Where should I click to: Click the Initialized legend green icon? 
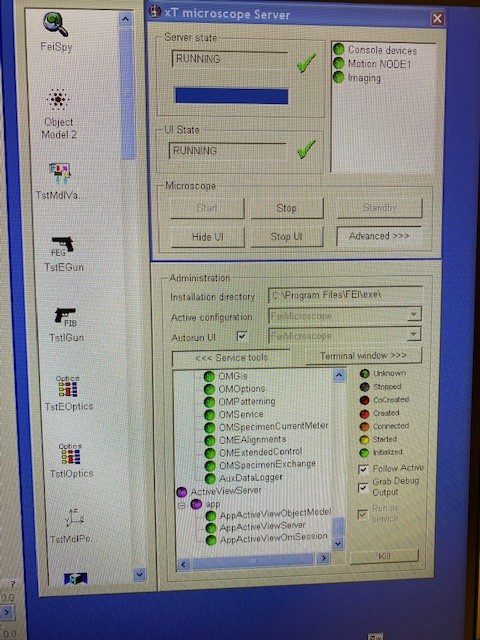point(364,453)
